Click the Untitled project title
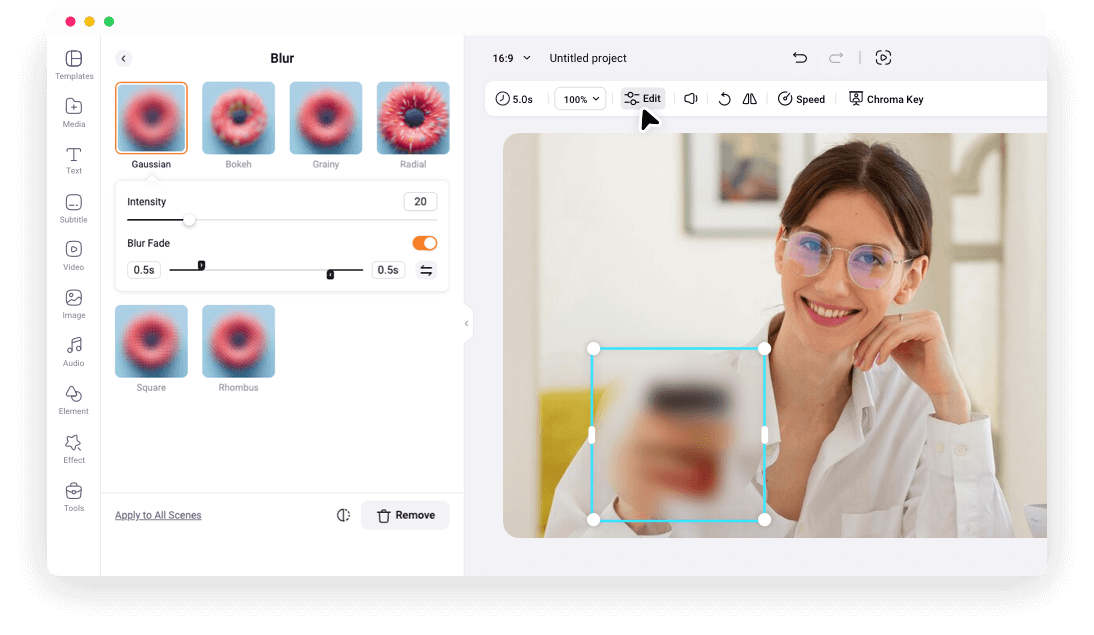This screenshot has width=1094, height=635. pyautogui.click(x=588, y=58)
